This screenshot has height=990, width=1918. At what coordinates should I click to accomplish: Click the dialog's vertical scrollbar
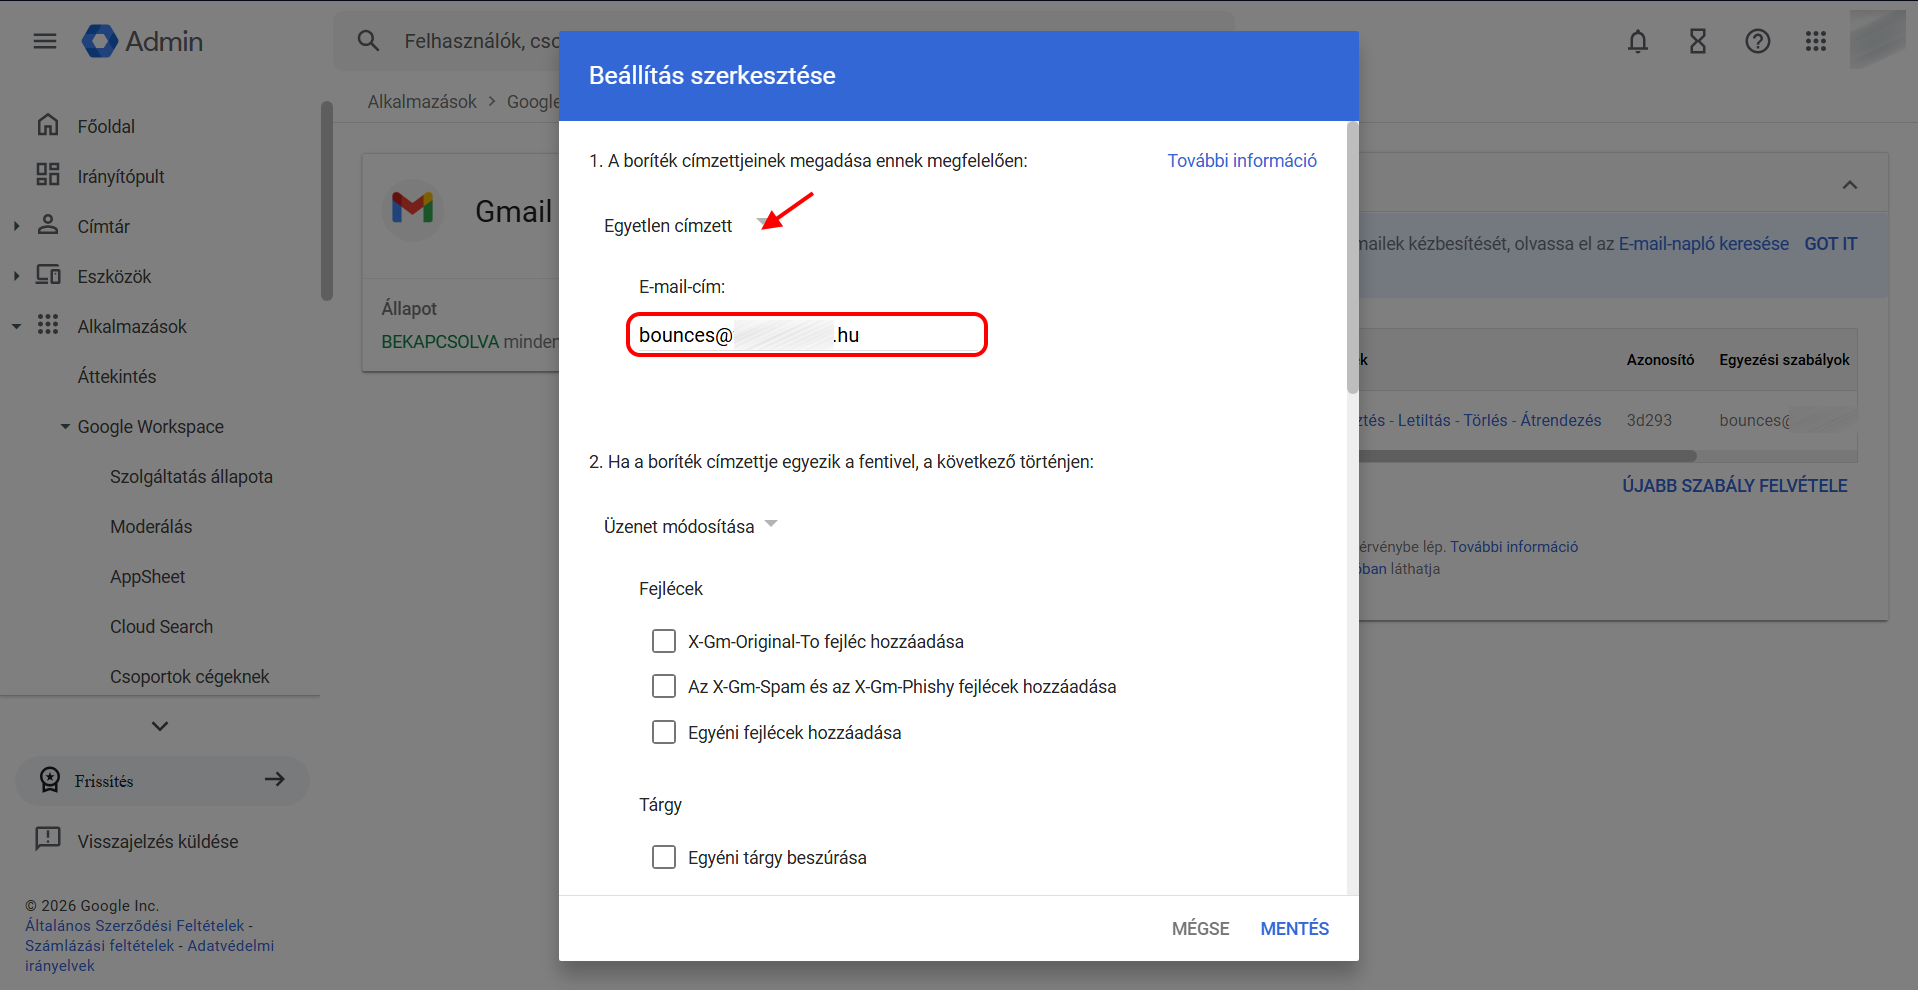tap(1352, 260)
